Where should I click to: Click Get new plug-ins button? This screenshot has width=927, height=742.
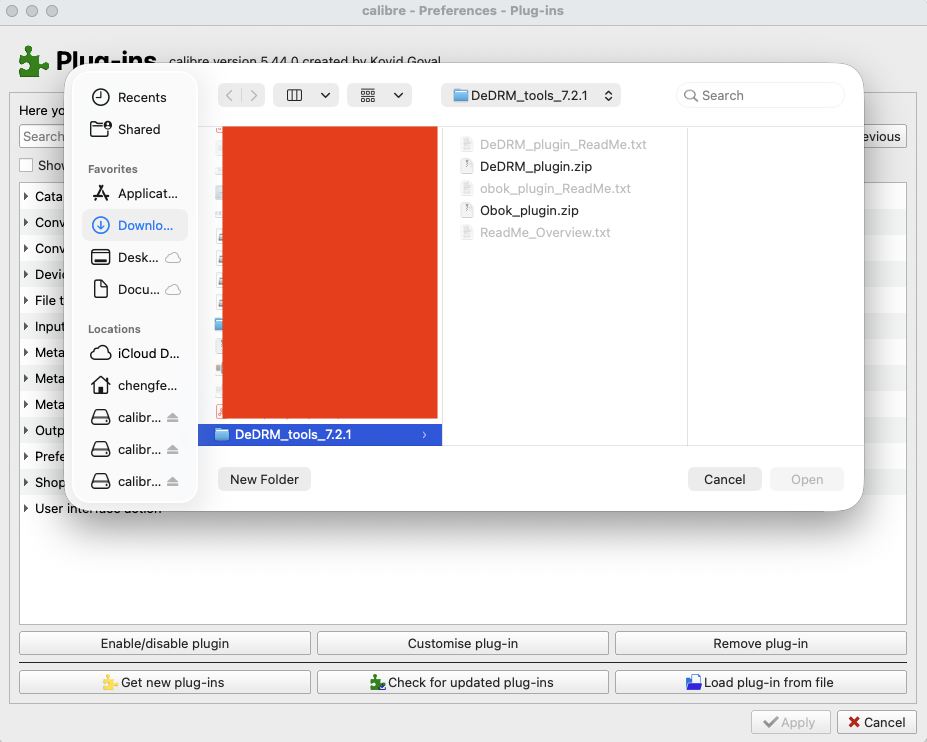click(165, 682)
